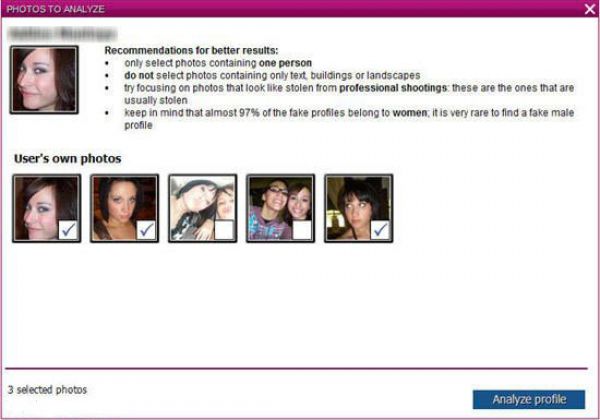Click the Analyze profile button
The height and width of the screenshot is (420, 600).
click(x=529, y=399)
